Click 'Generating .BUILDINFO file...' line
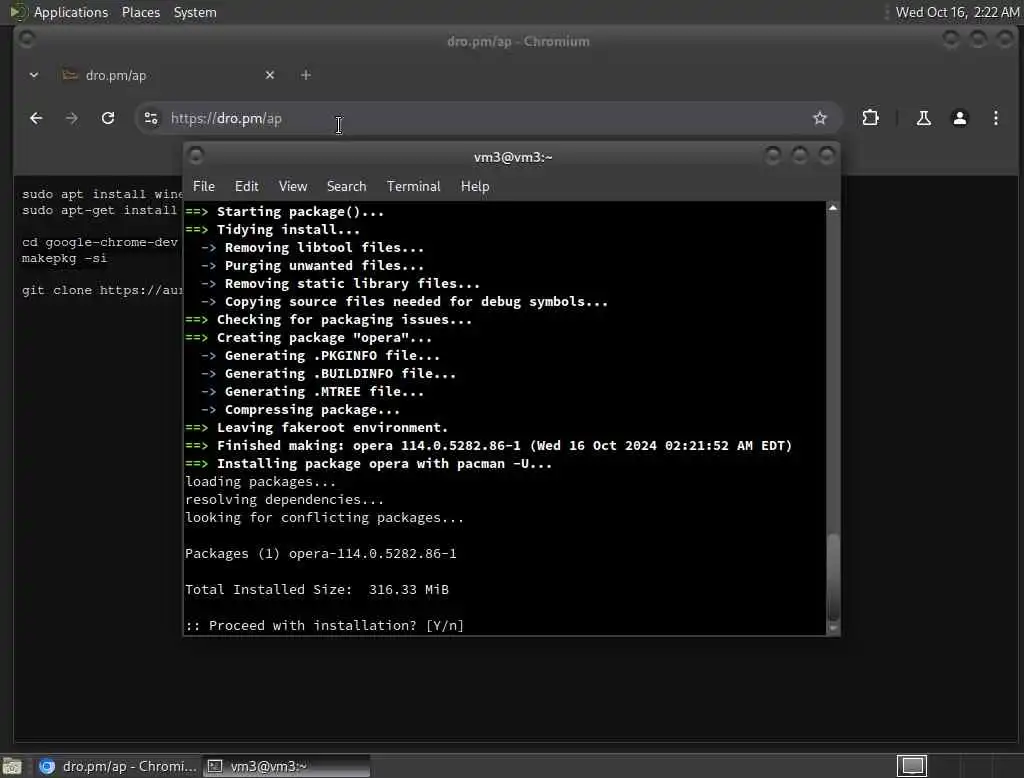Screen dimensions: 1024x778 coord(328,374)
